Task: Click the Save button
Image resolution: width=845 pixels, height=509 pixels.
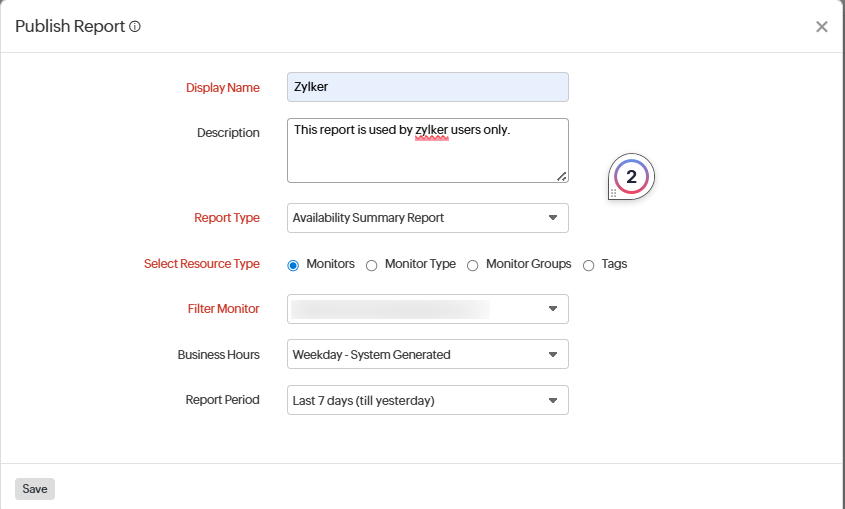Action: [x=35, y=489]
